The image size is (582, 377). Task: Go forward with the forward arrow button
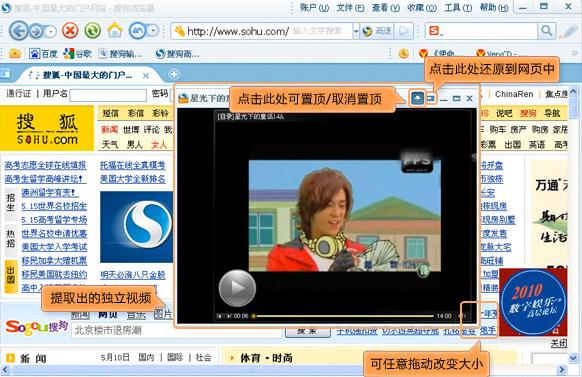[36, 31]
